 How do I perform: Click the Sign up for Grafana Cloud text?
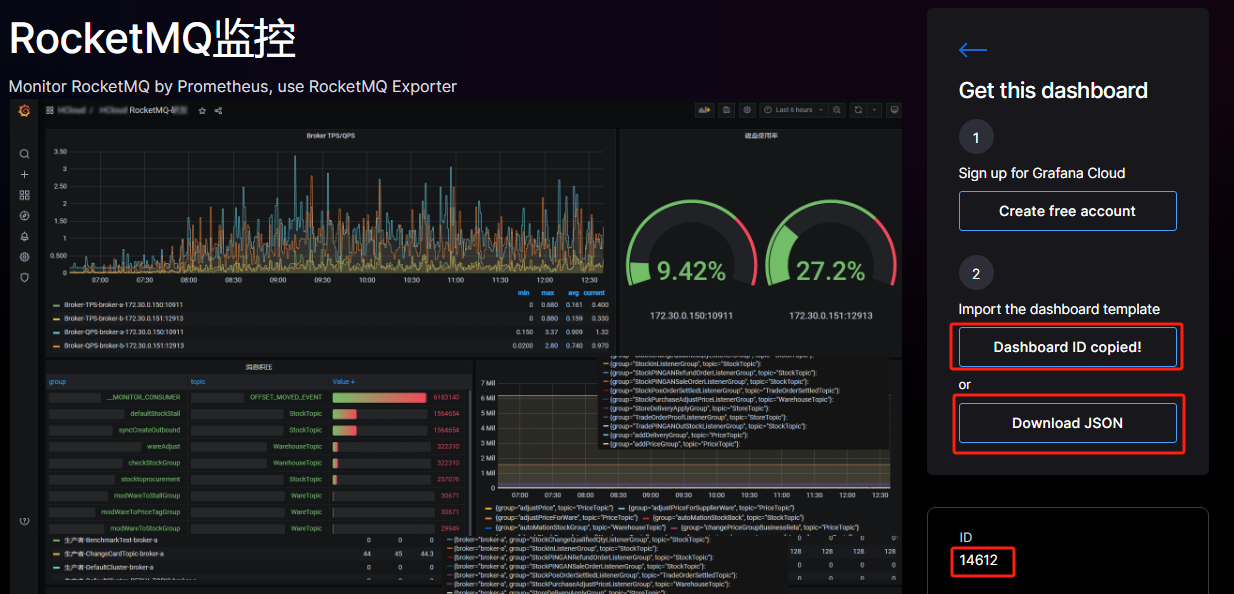coord(1042,173)
